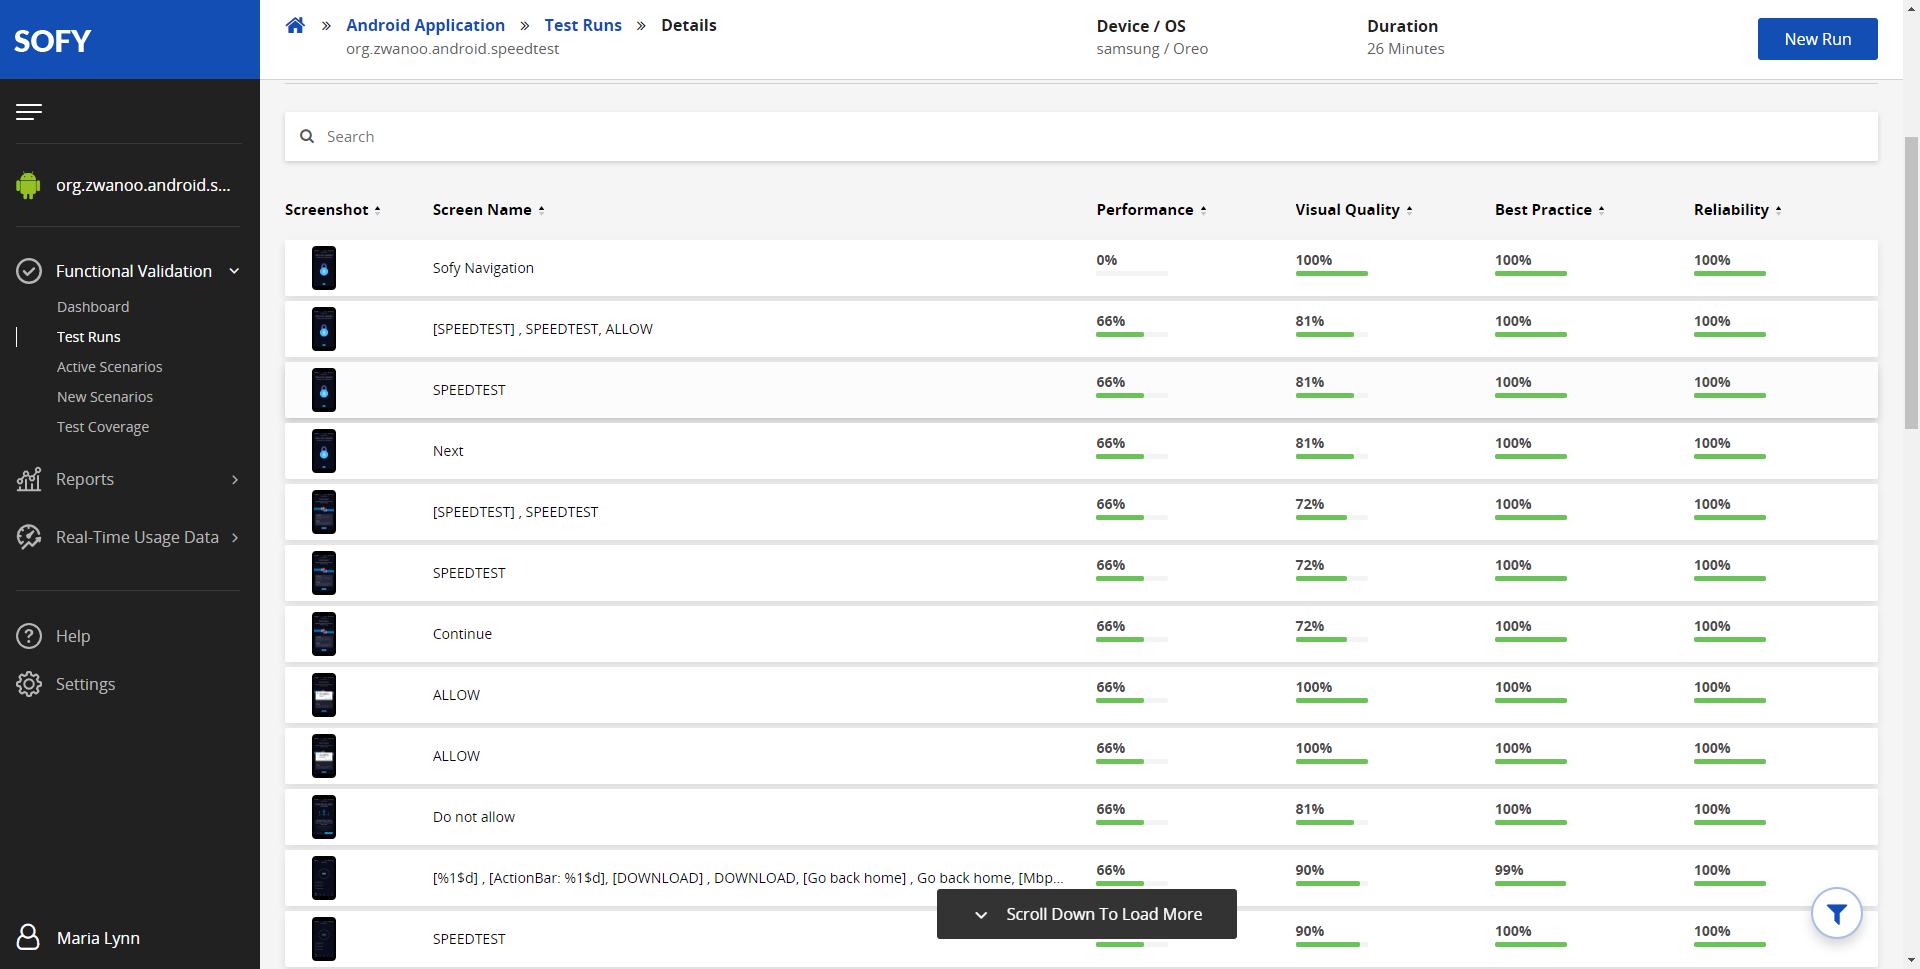Click best practice 99% bar in DOWNLOAD row

pos(1530,883)
